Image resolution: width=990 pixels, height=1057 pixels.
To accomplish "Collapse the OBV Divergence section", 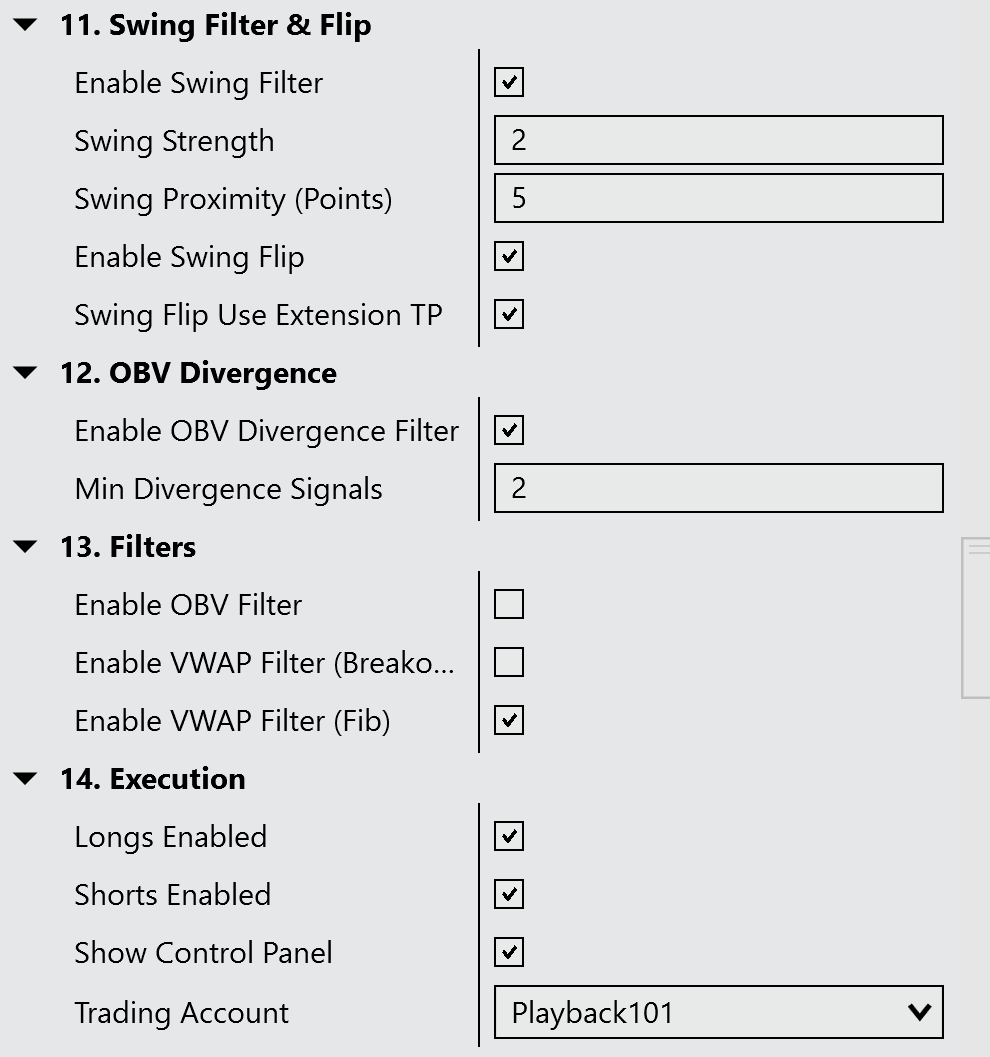I will [26, 374].
